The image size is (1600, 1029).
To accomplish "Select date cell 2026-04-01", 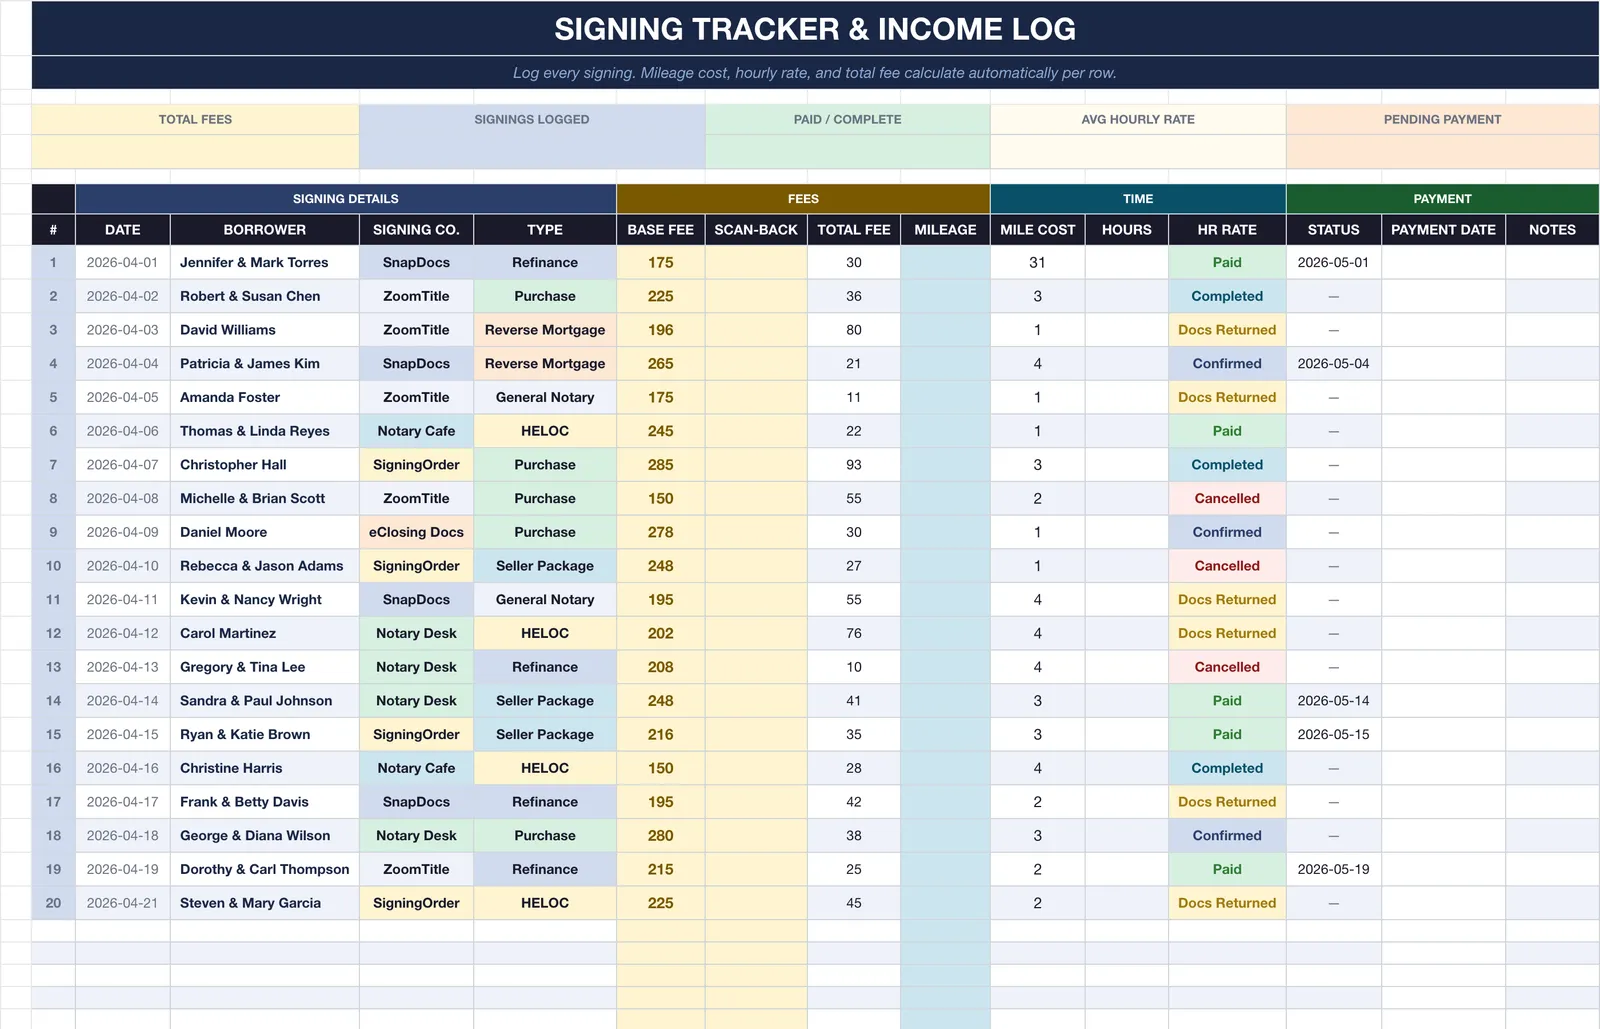I will pos(123,263).
